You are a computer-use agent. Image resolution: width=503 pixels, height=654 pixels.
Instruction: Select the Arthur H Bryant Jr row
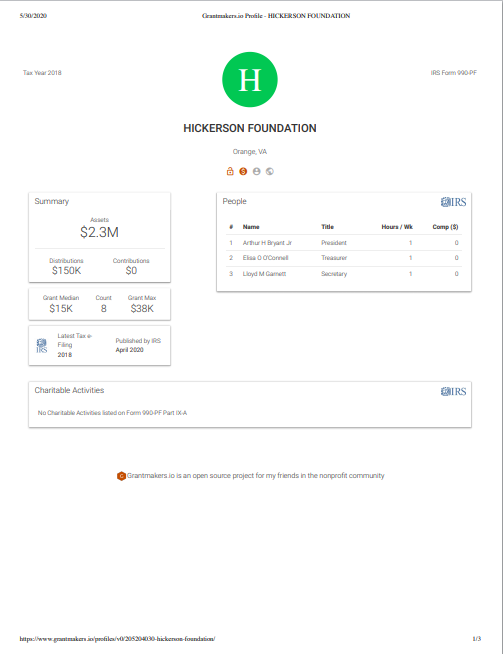(x=344, y=243)
